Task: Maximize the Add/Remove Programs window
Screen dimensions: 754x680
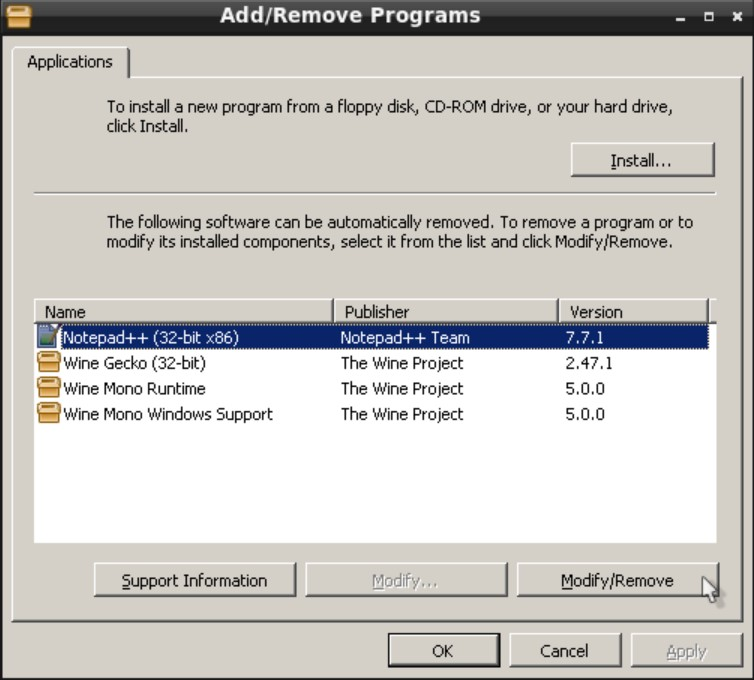Action: 708,17
